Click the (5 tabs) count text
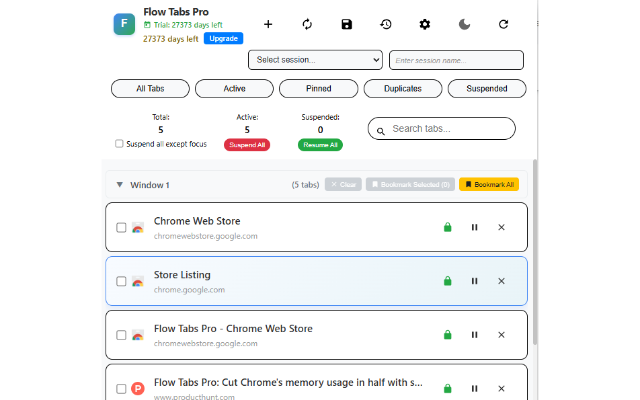The image size is (640, 400). (305, 185)
